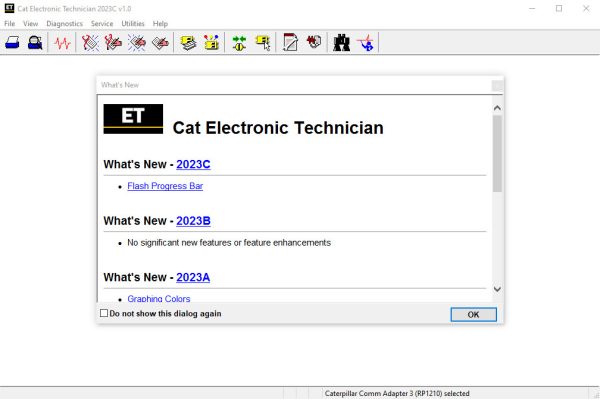
Task: Click the red chip WinFlash icon
Action: 314,42
